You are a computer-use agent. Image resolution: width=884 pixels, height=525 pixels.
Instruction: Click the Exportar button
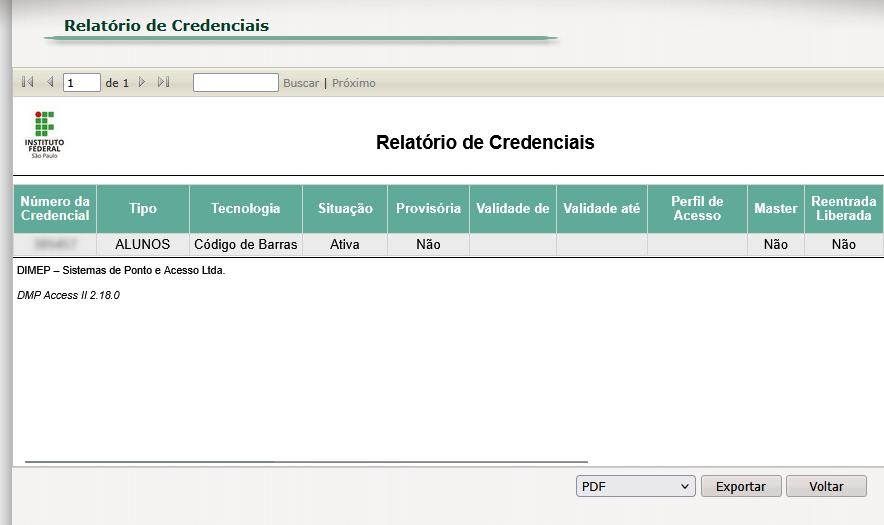coord(741,486)
